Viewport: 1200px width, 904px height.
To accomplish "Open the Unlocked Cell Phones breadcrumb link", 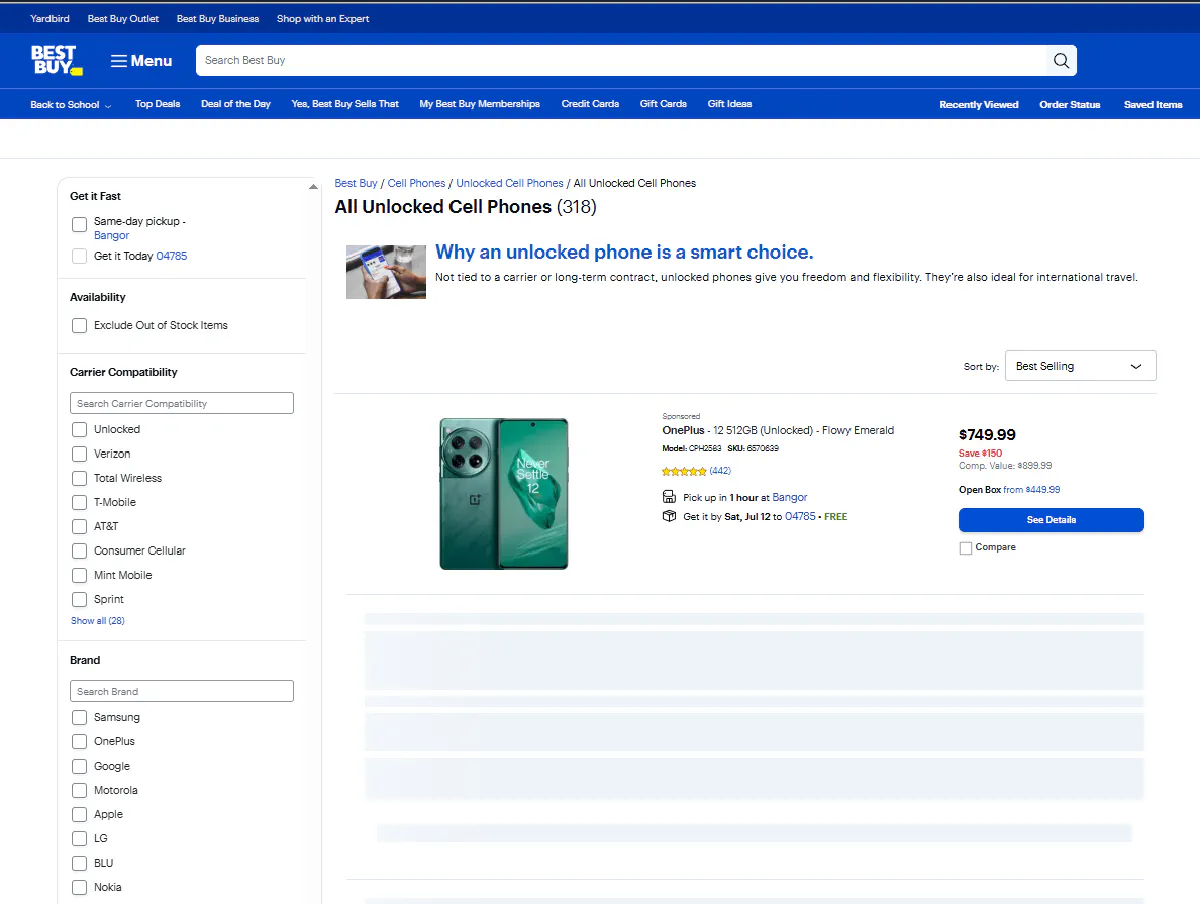I will pos(510,183).
